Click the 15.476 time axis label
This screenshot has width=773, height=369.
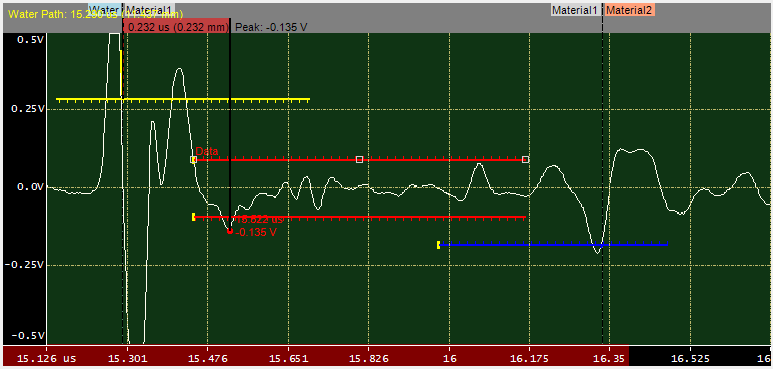pyautogui.click(x=208, y=358)
